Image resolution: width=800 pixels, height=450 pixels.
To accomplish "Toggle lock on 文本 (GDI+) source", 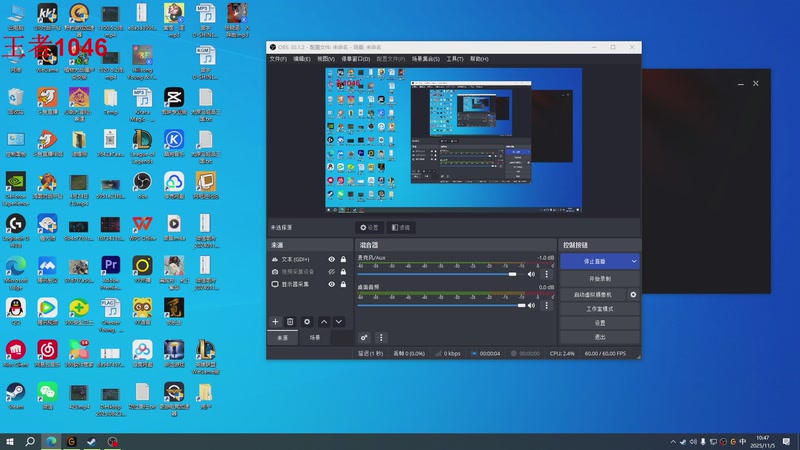I will pyautogui.click(x=343, y=259).
